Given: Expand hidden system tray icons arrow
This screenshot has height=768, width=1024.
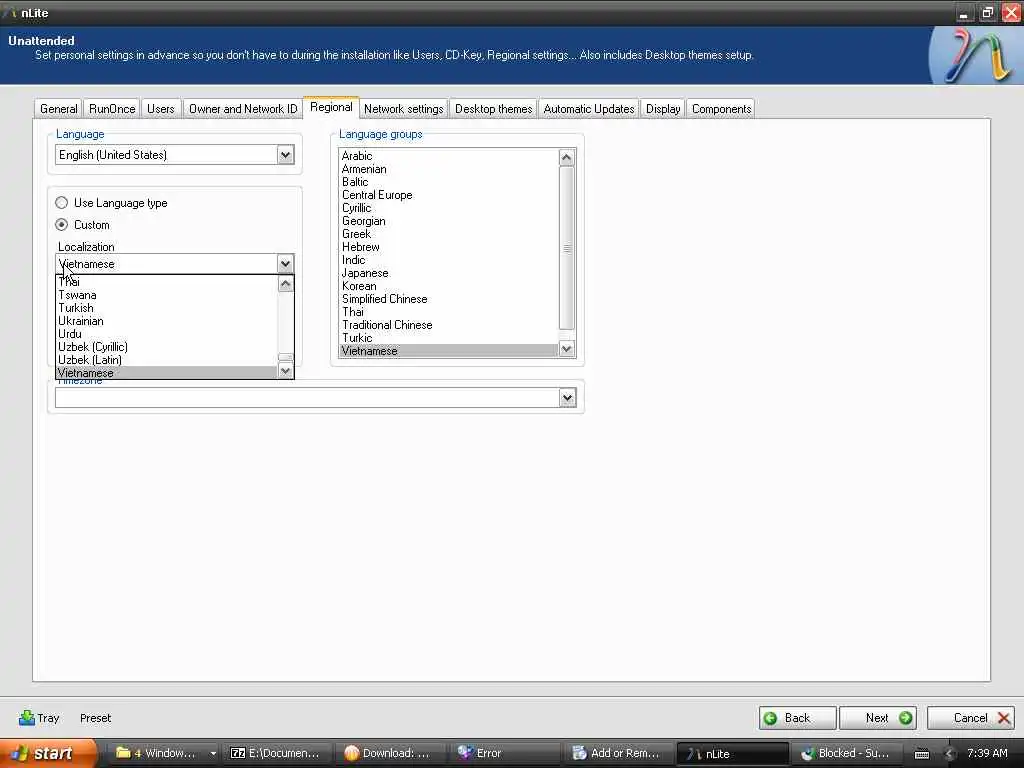Looking at the screenshot, I should tap(950, 754).
